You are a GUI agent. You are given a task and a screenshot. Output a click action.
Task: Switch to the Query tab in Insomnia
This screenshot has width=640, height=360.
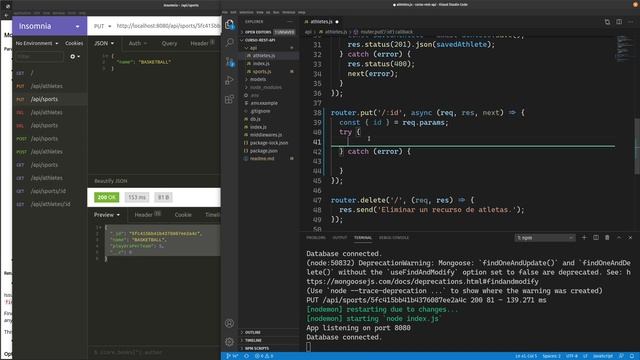[x=169, y=43]
